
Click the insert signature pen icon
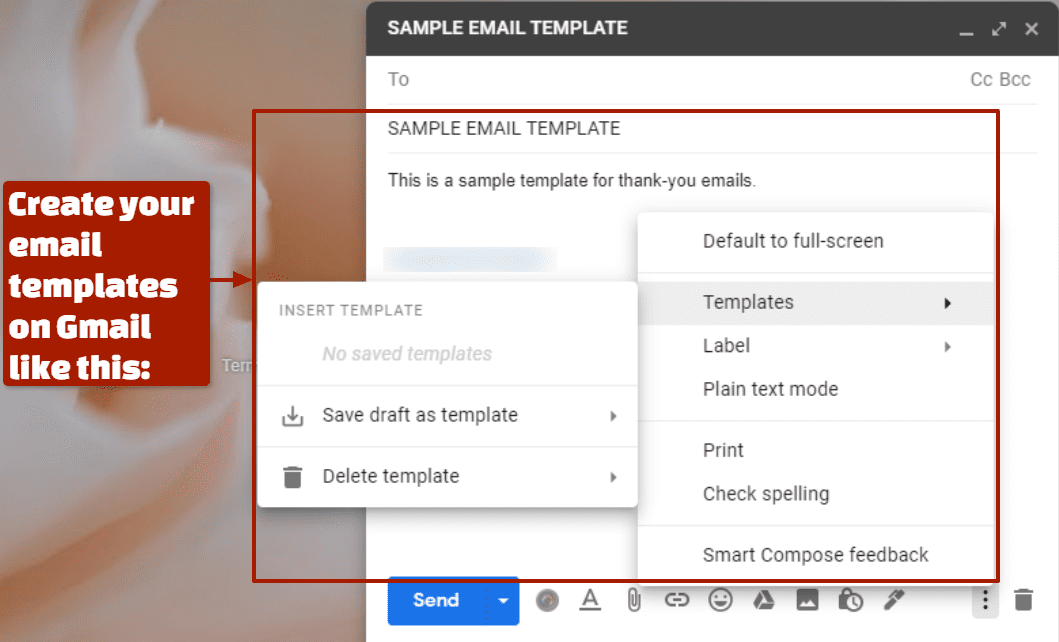click(x=893, y=600)
